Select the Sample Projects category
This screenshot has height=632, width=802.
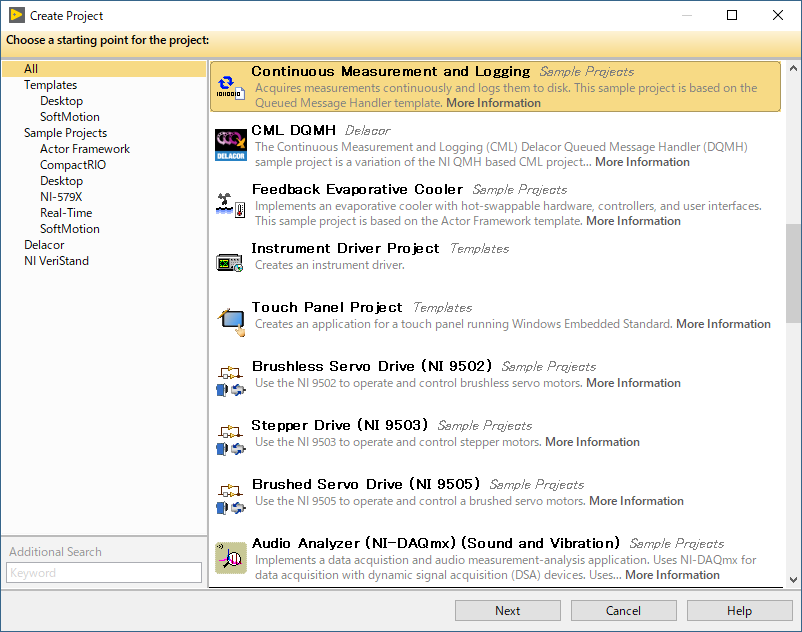65,133
